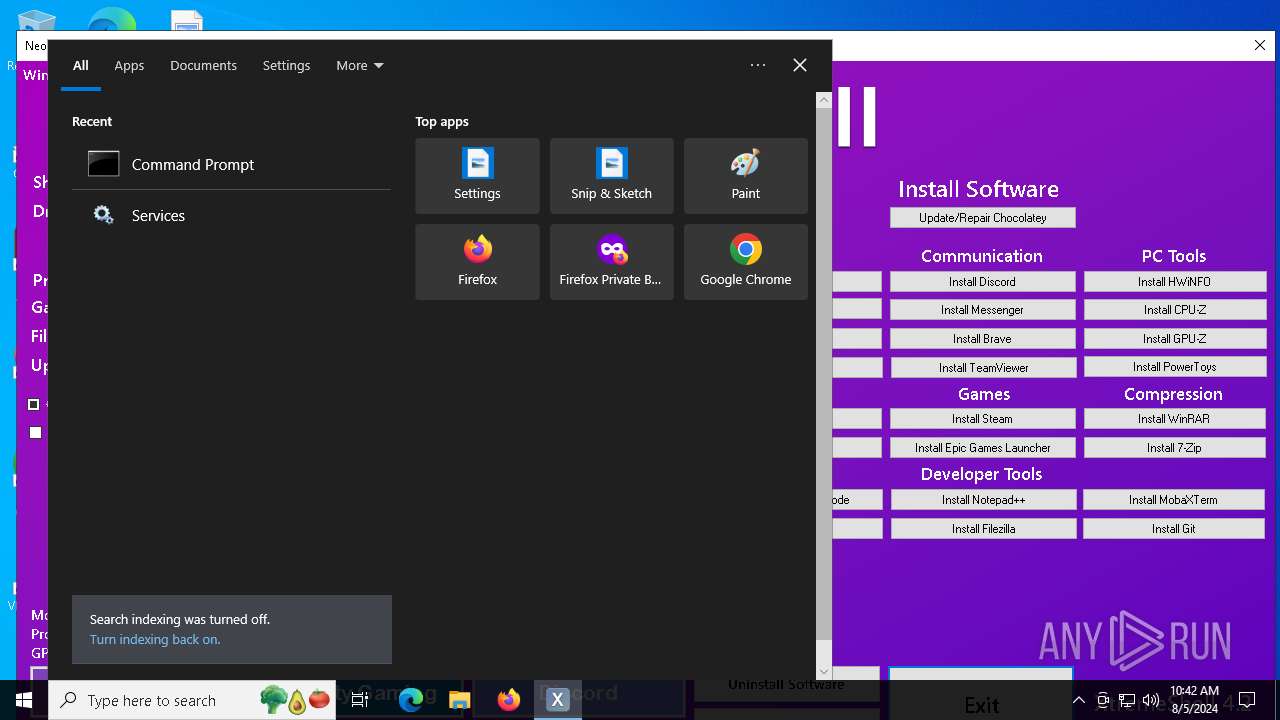This screenshot has height=720, width=1280.
Task: Open Firefox from the taskbar
Action: (x=509, y=700)
